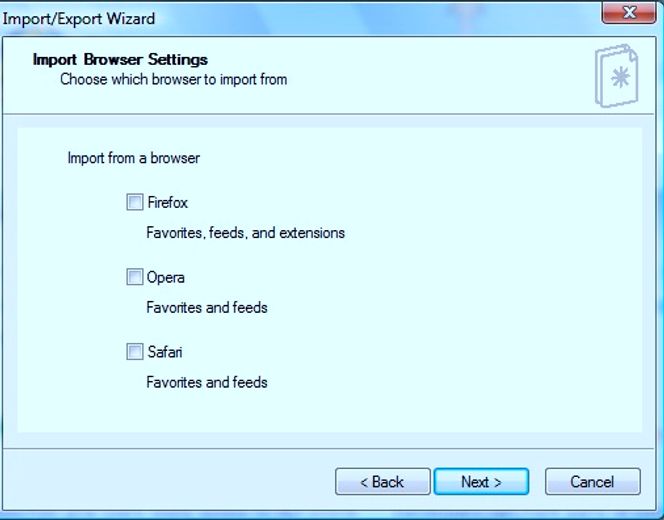Close the wizard with the red X

(629, 12)
